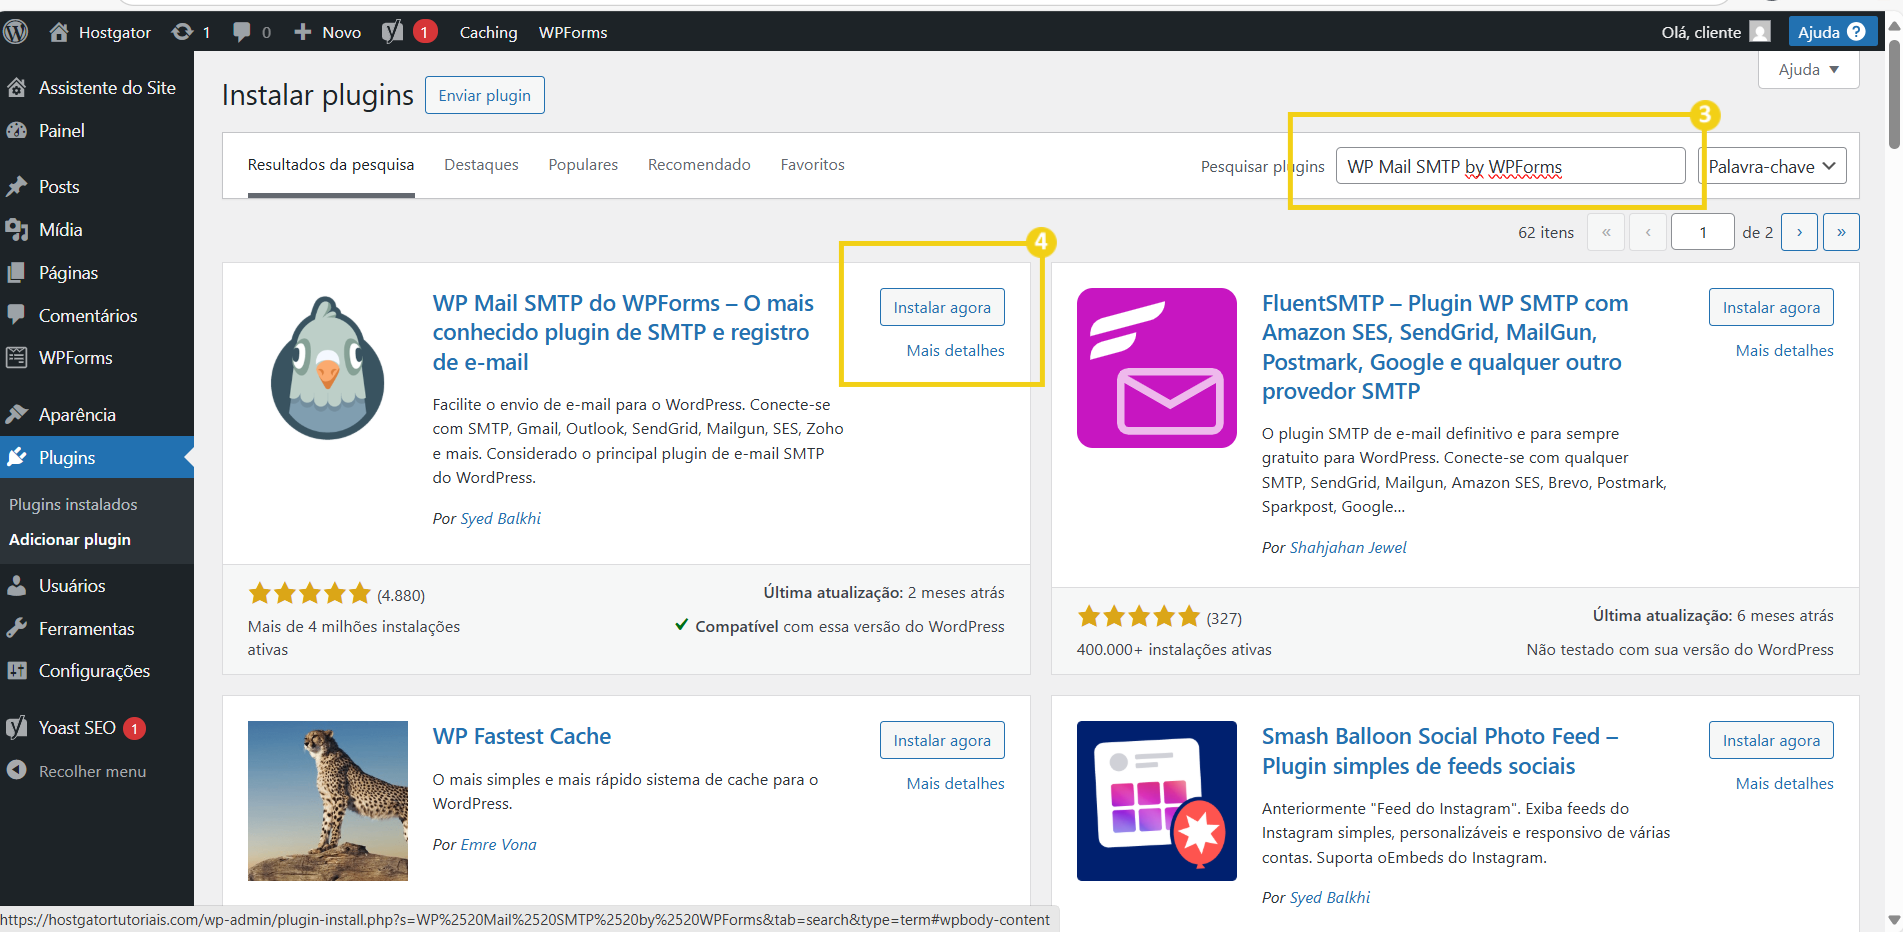Viewport: 1903px width, 932px height.
Task: Open author link Shahjahan Jewel
Action: (x=1348, y=548)
